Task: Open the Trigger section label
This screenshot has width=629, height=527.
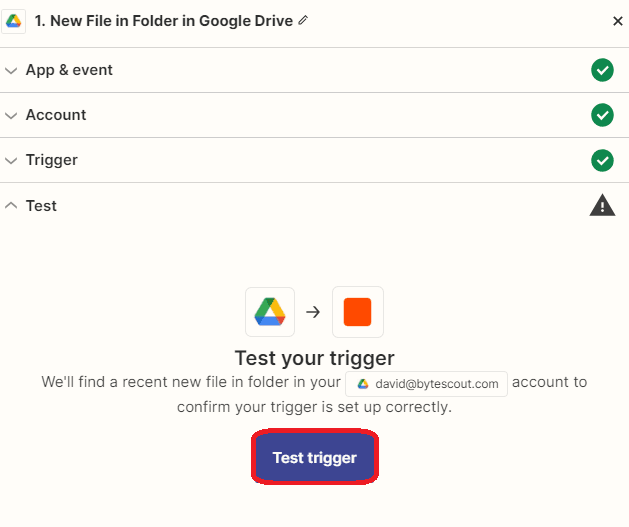Action: [52, 160]
